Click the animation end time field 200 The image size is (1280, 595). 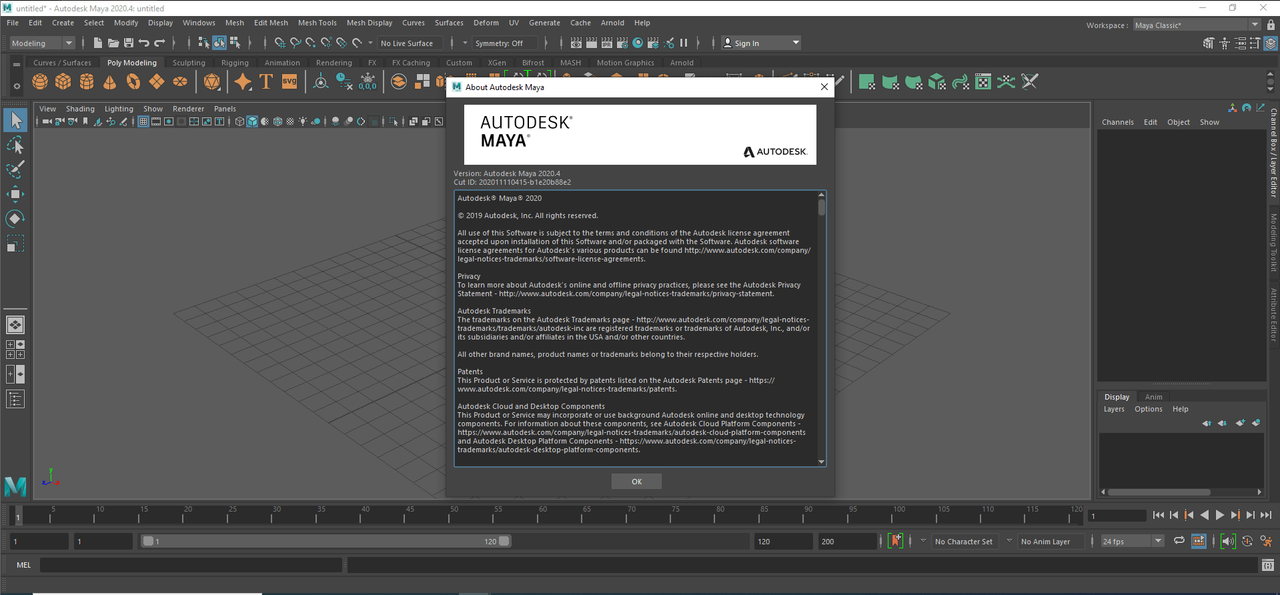coord(846,541)
